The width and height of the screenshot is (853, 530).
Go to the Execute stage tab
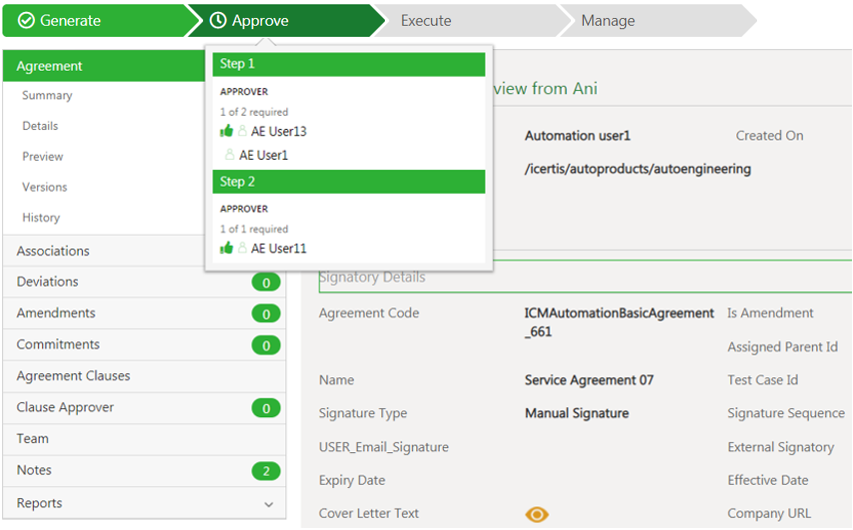tap(426, 20)
